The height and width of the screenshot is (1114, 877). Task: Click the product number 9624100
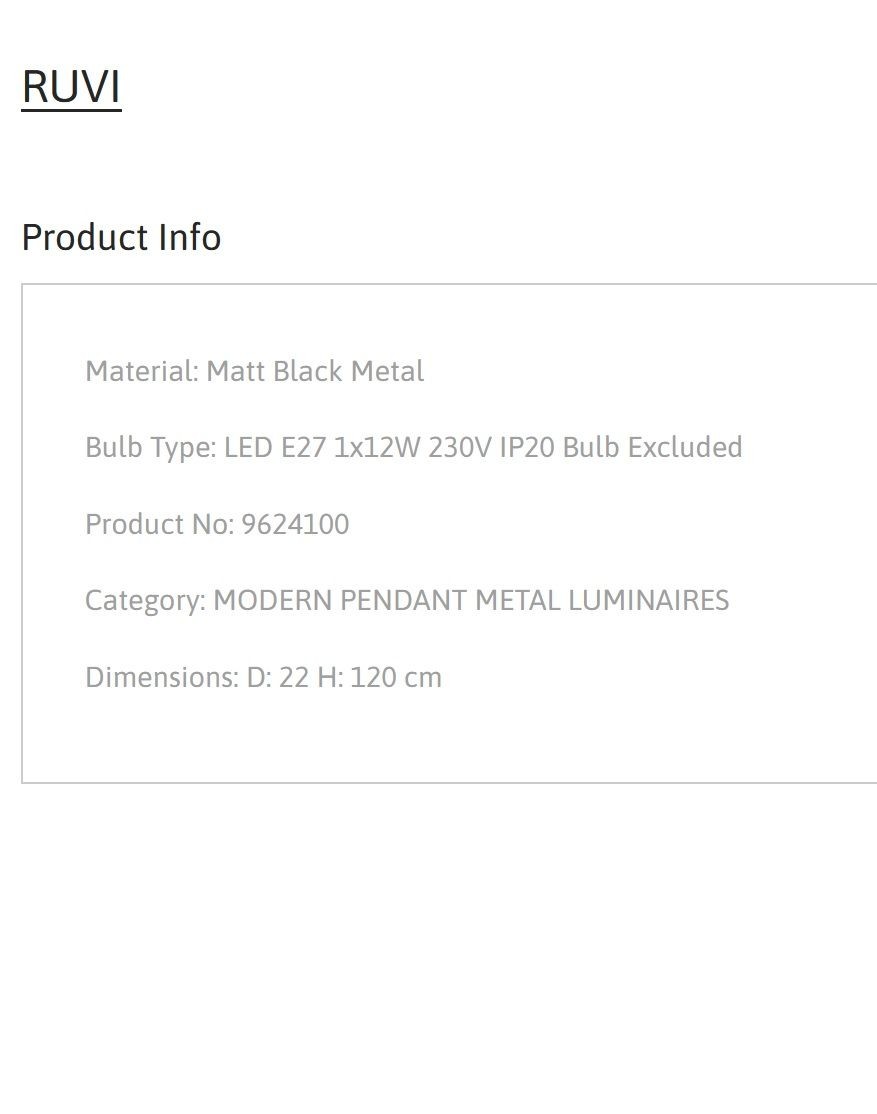click(x=296, y=524)
